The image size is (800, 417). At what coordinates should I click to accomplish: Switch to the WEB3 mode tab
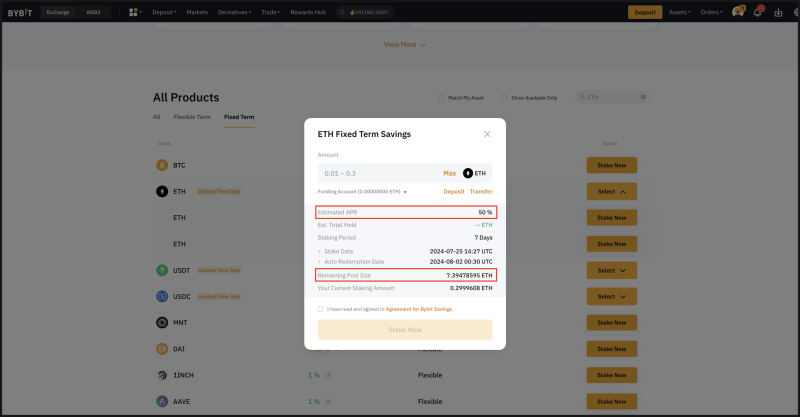tap(93, 12)
